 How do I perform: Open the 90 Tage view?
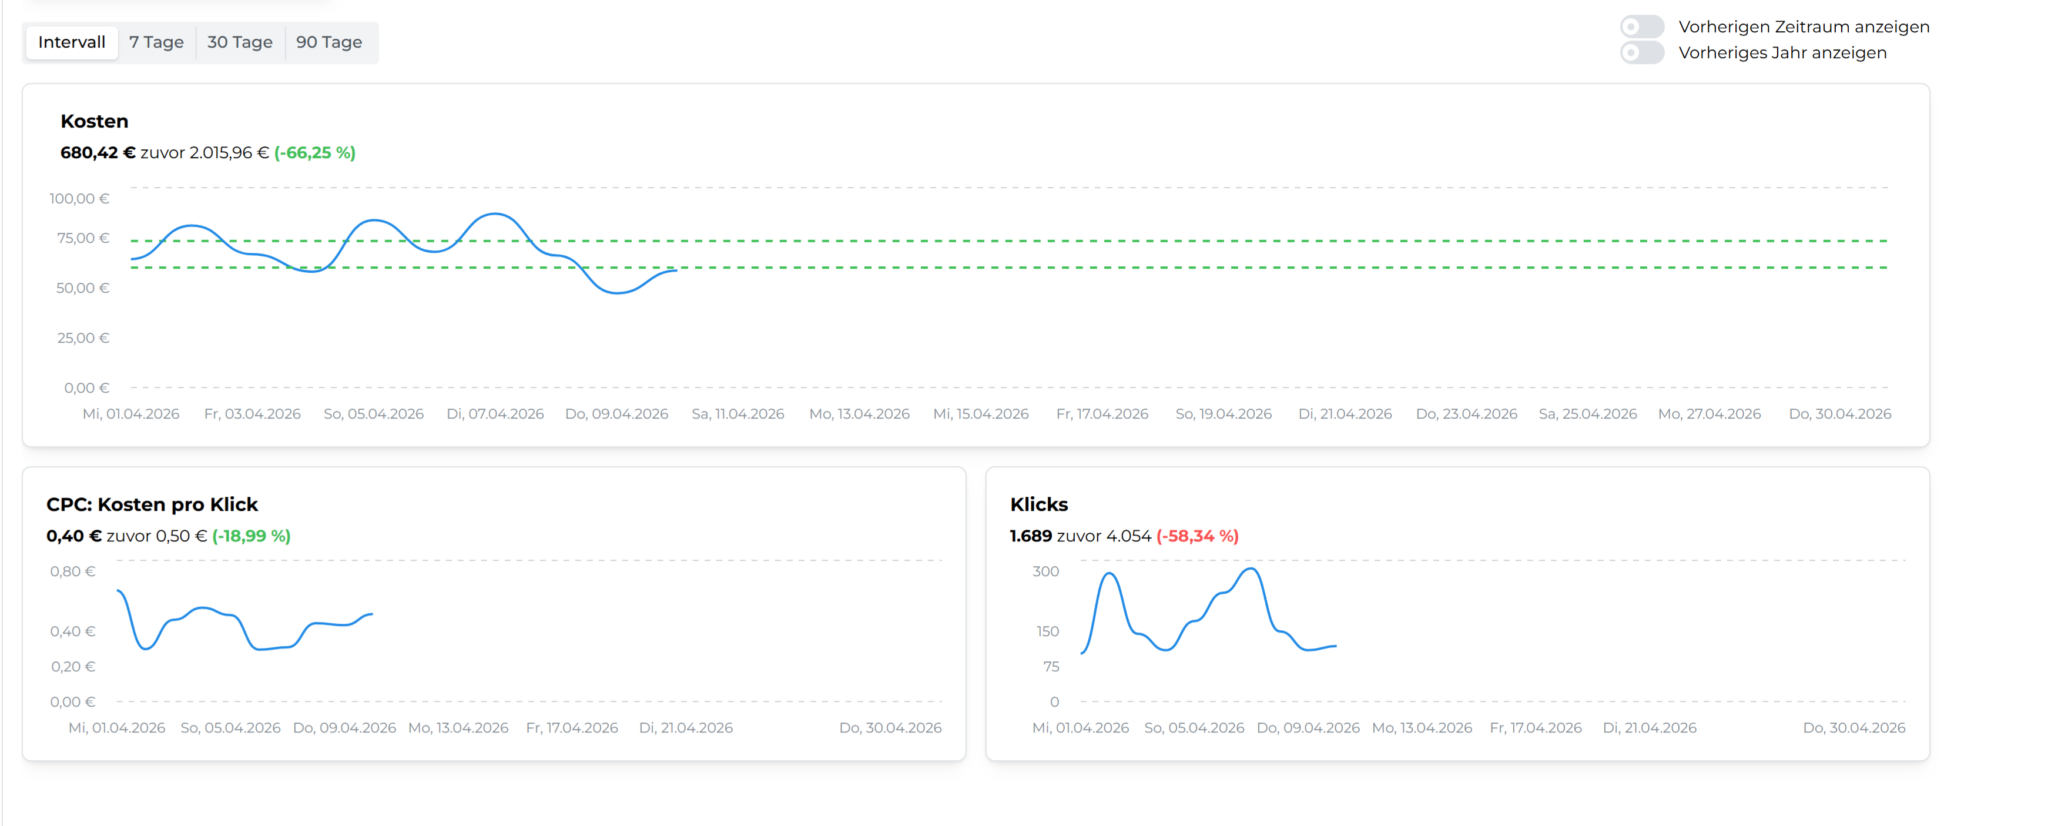click(x=329, y=42)
